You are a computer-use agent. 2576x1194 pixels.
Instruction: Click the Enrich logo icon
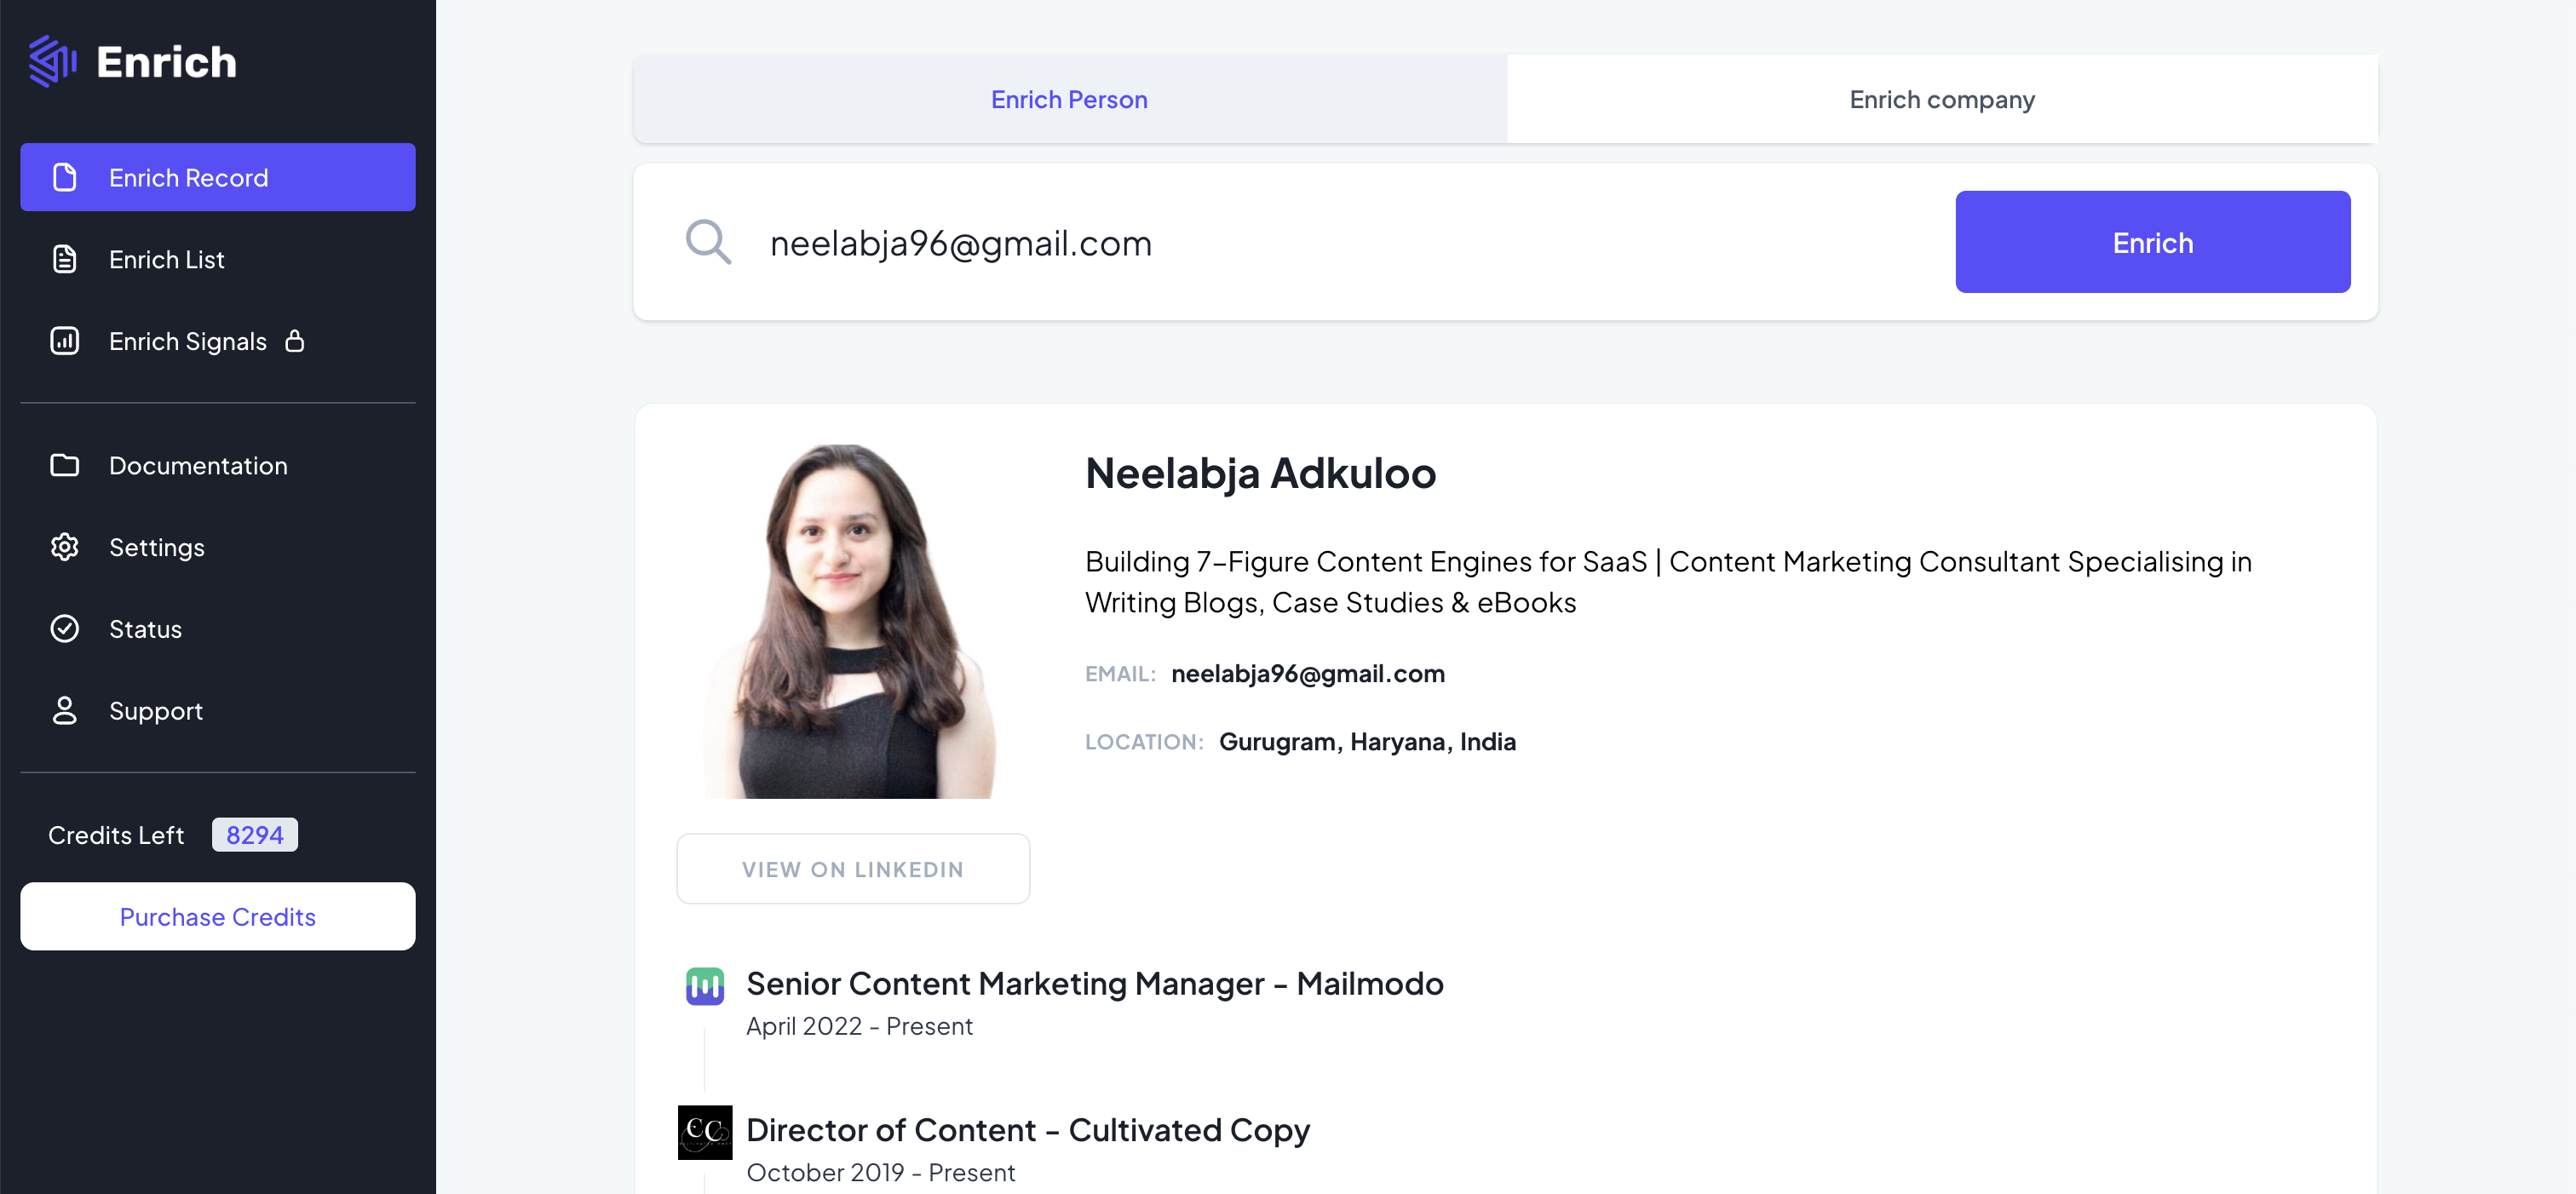(x=52, y=61)
